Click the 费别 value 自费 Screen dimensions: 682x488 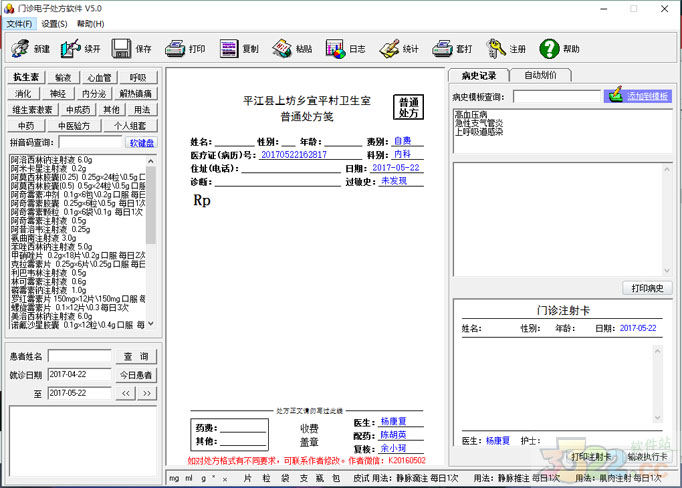click(402, 141)
